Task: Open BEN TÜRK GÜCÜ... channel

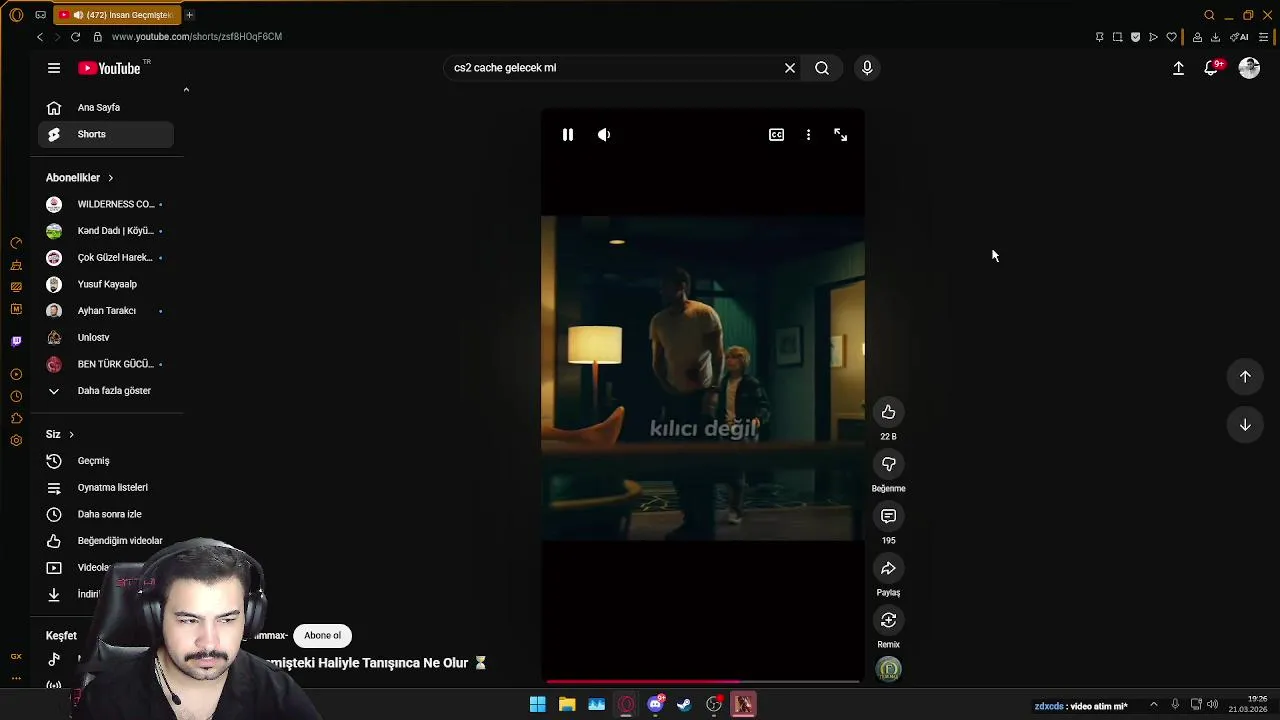Action: tap(106, 364)
